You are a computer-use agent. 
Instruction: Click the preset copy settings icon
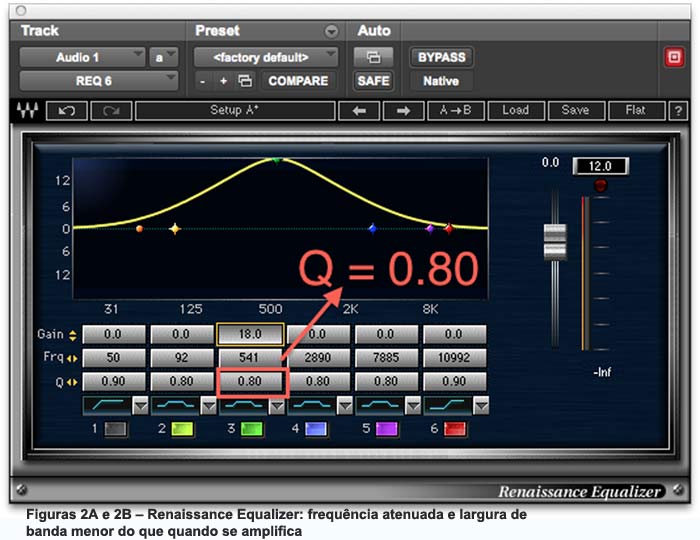[x=245, y=81]
